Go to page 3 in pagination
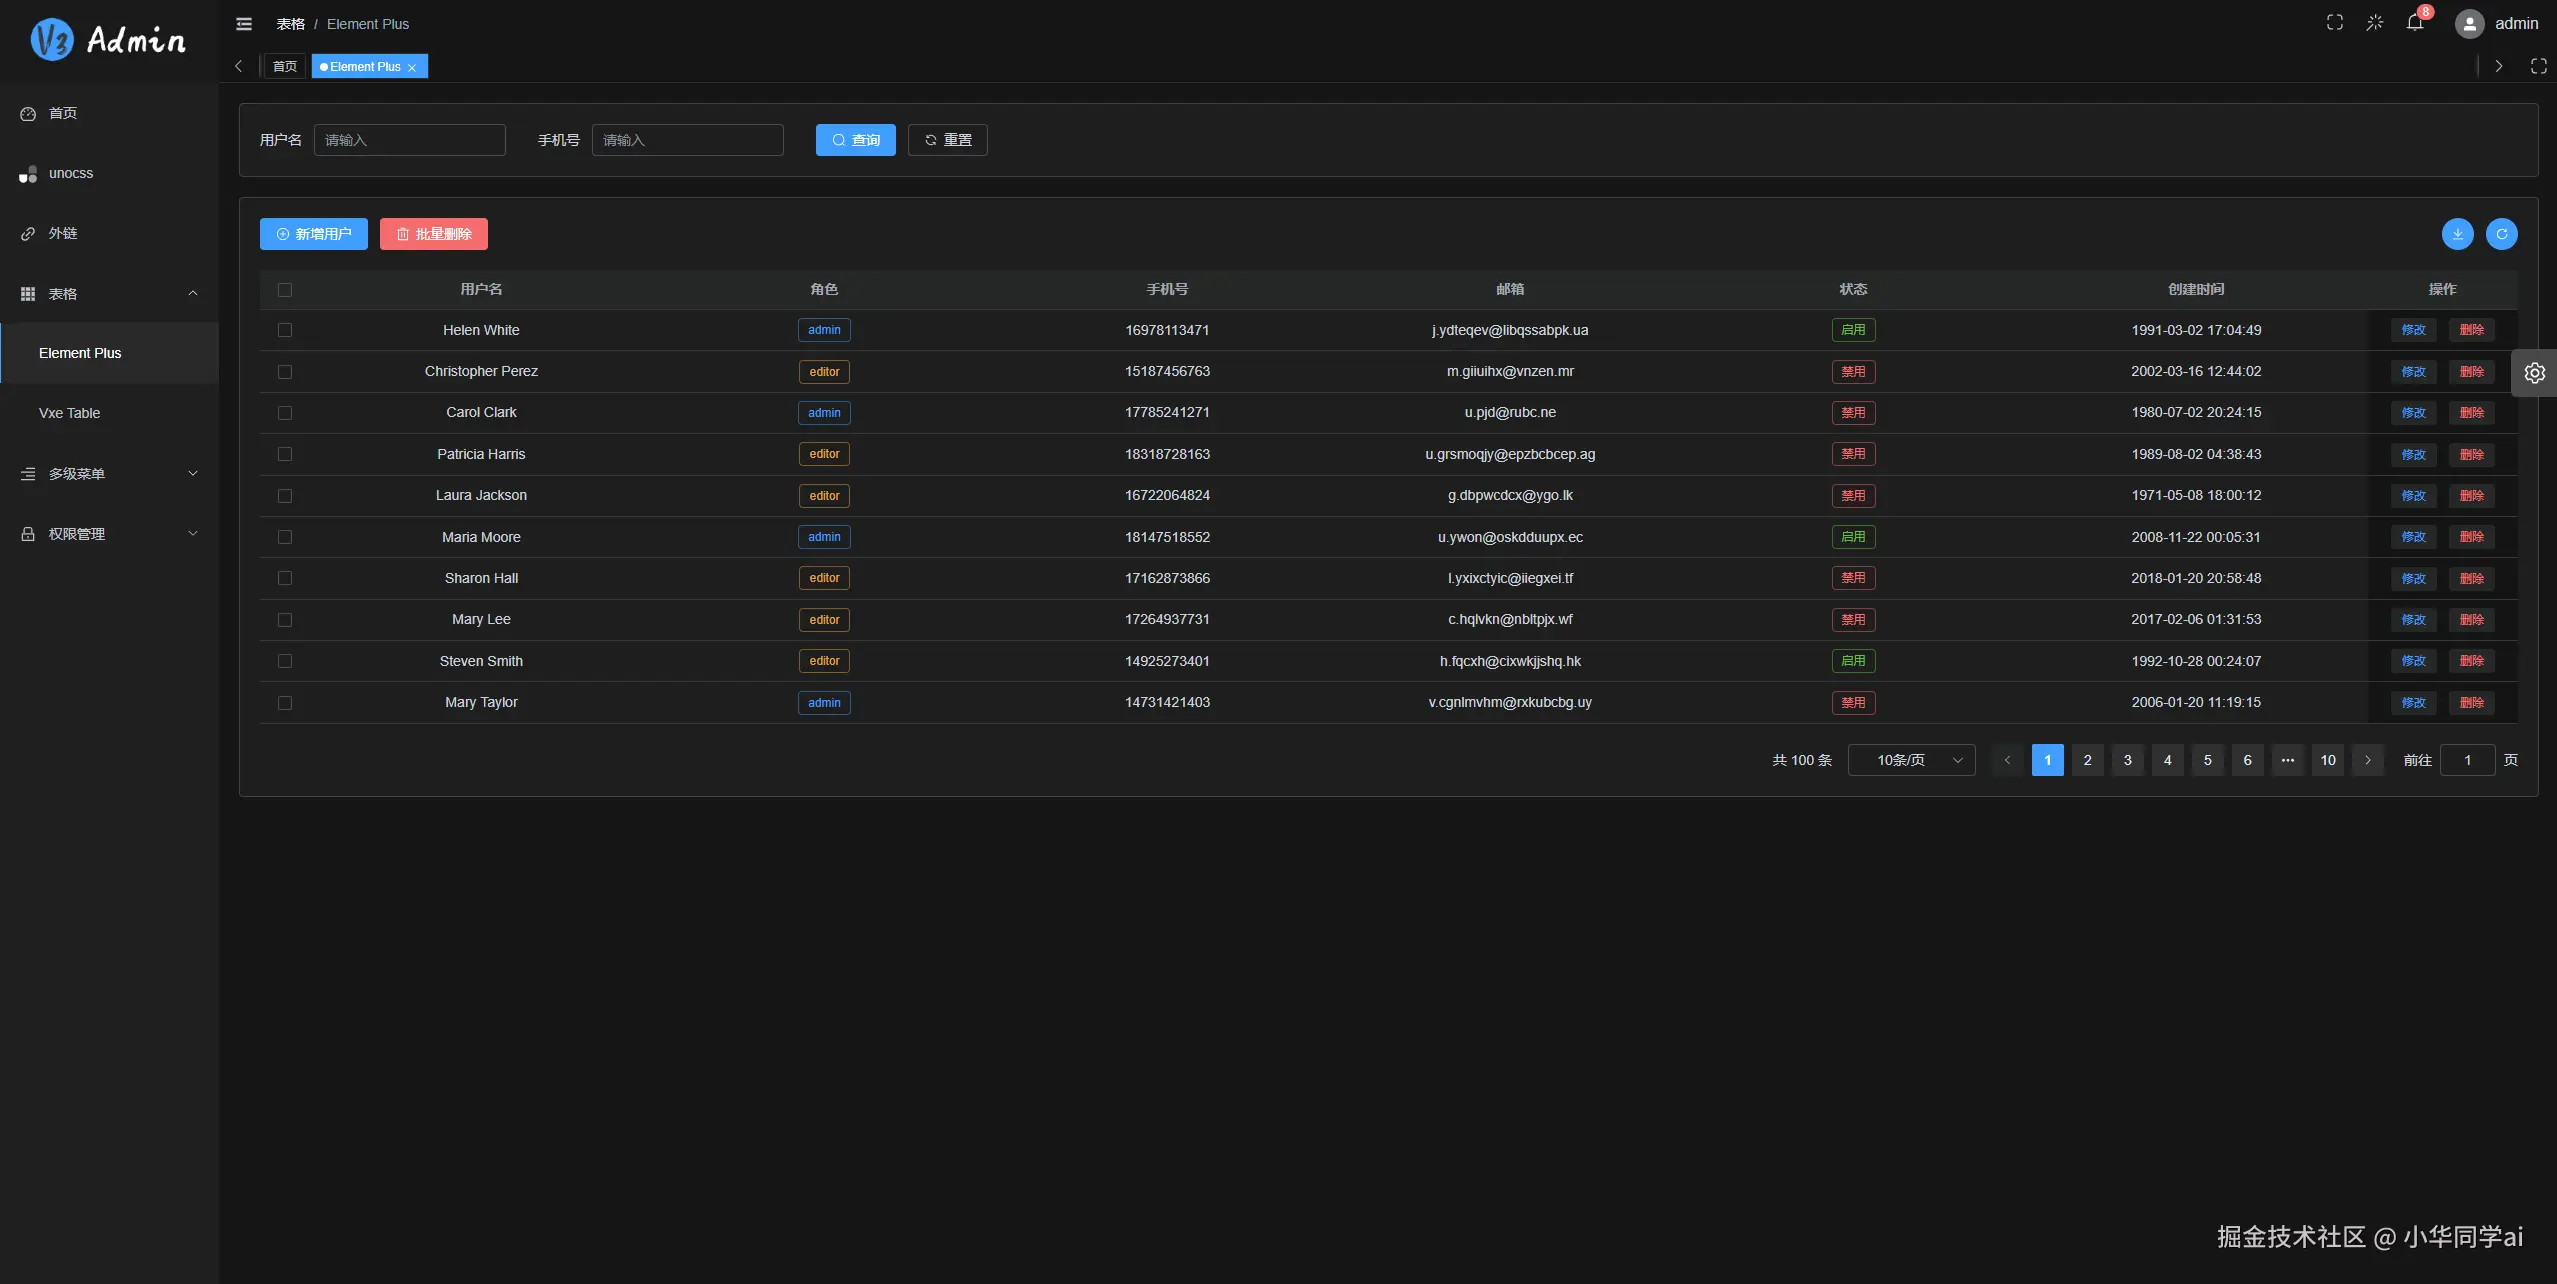Viewport: 2557px width, 1284px height. [2127, 760]
